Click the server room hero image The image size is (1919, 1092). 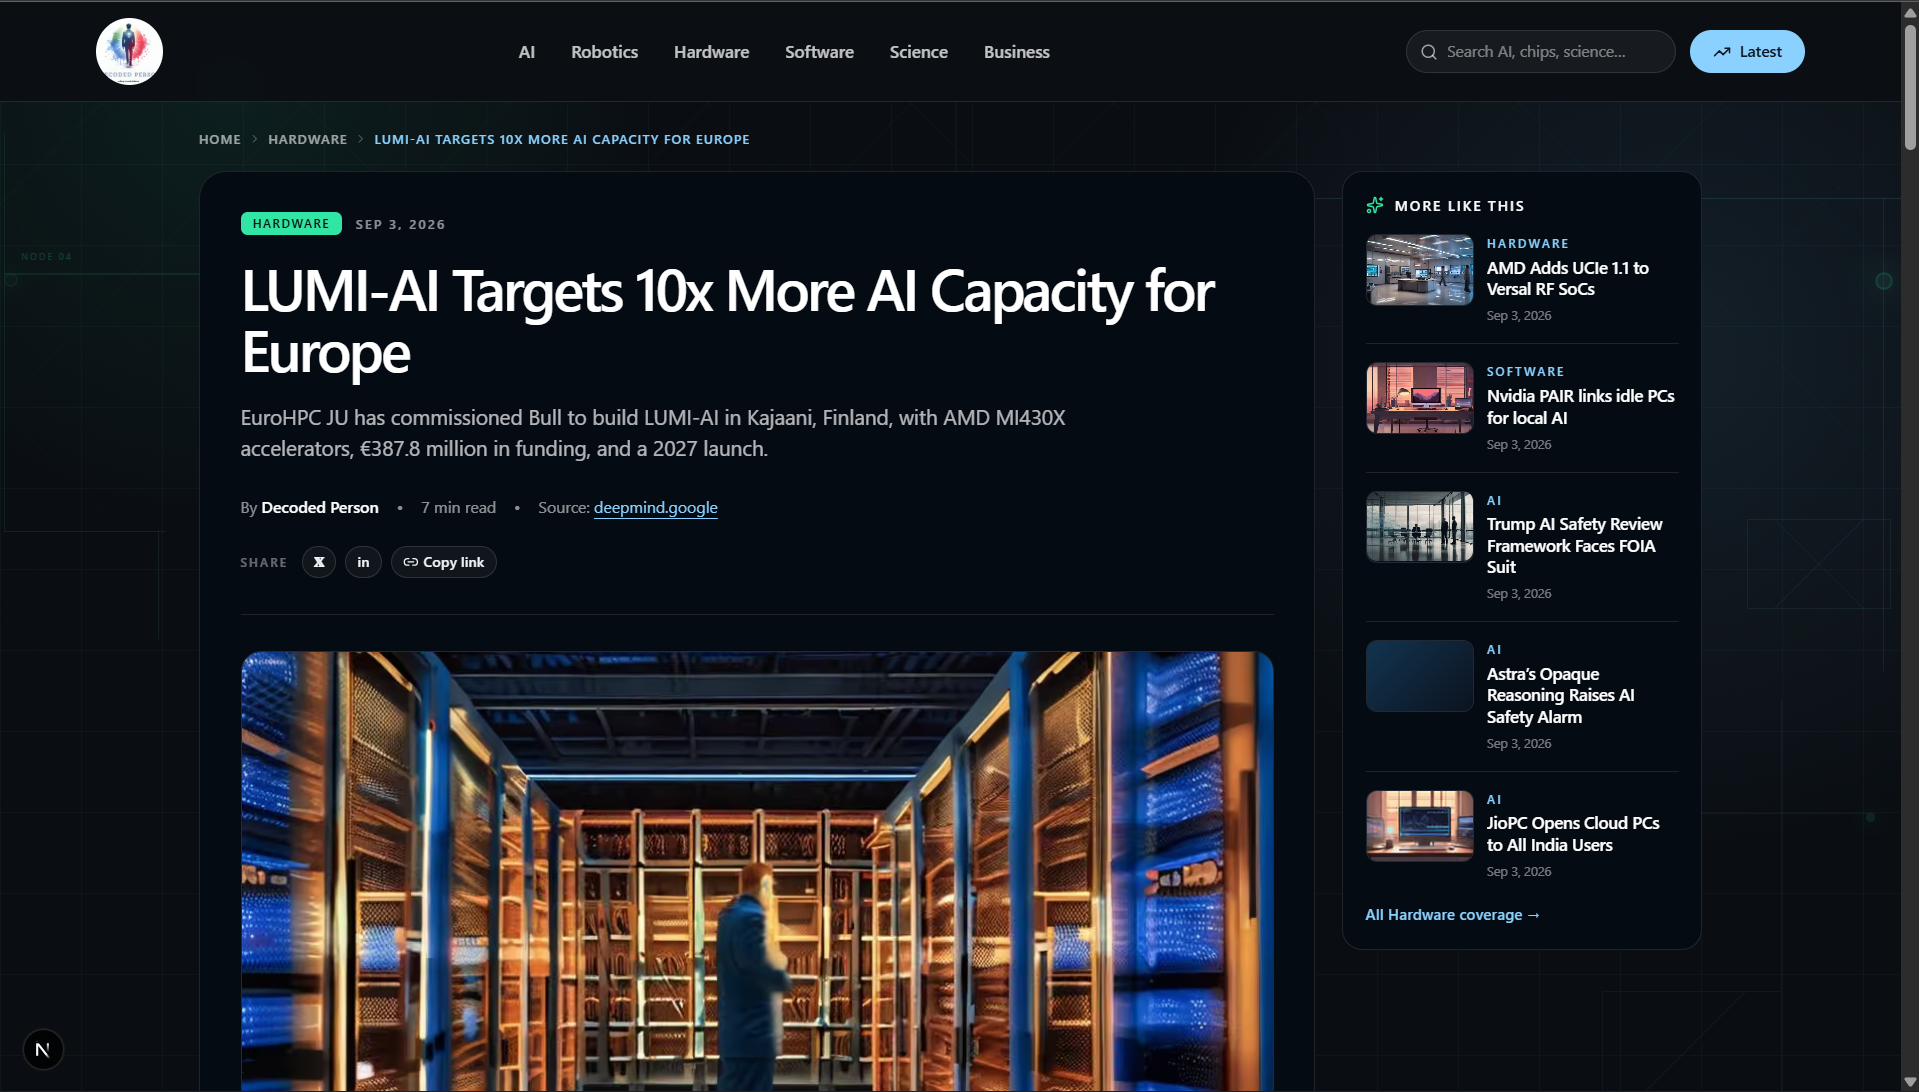click(757, 871)
